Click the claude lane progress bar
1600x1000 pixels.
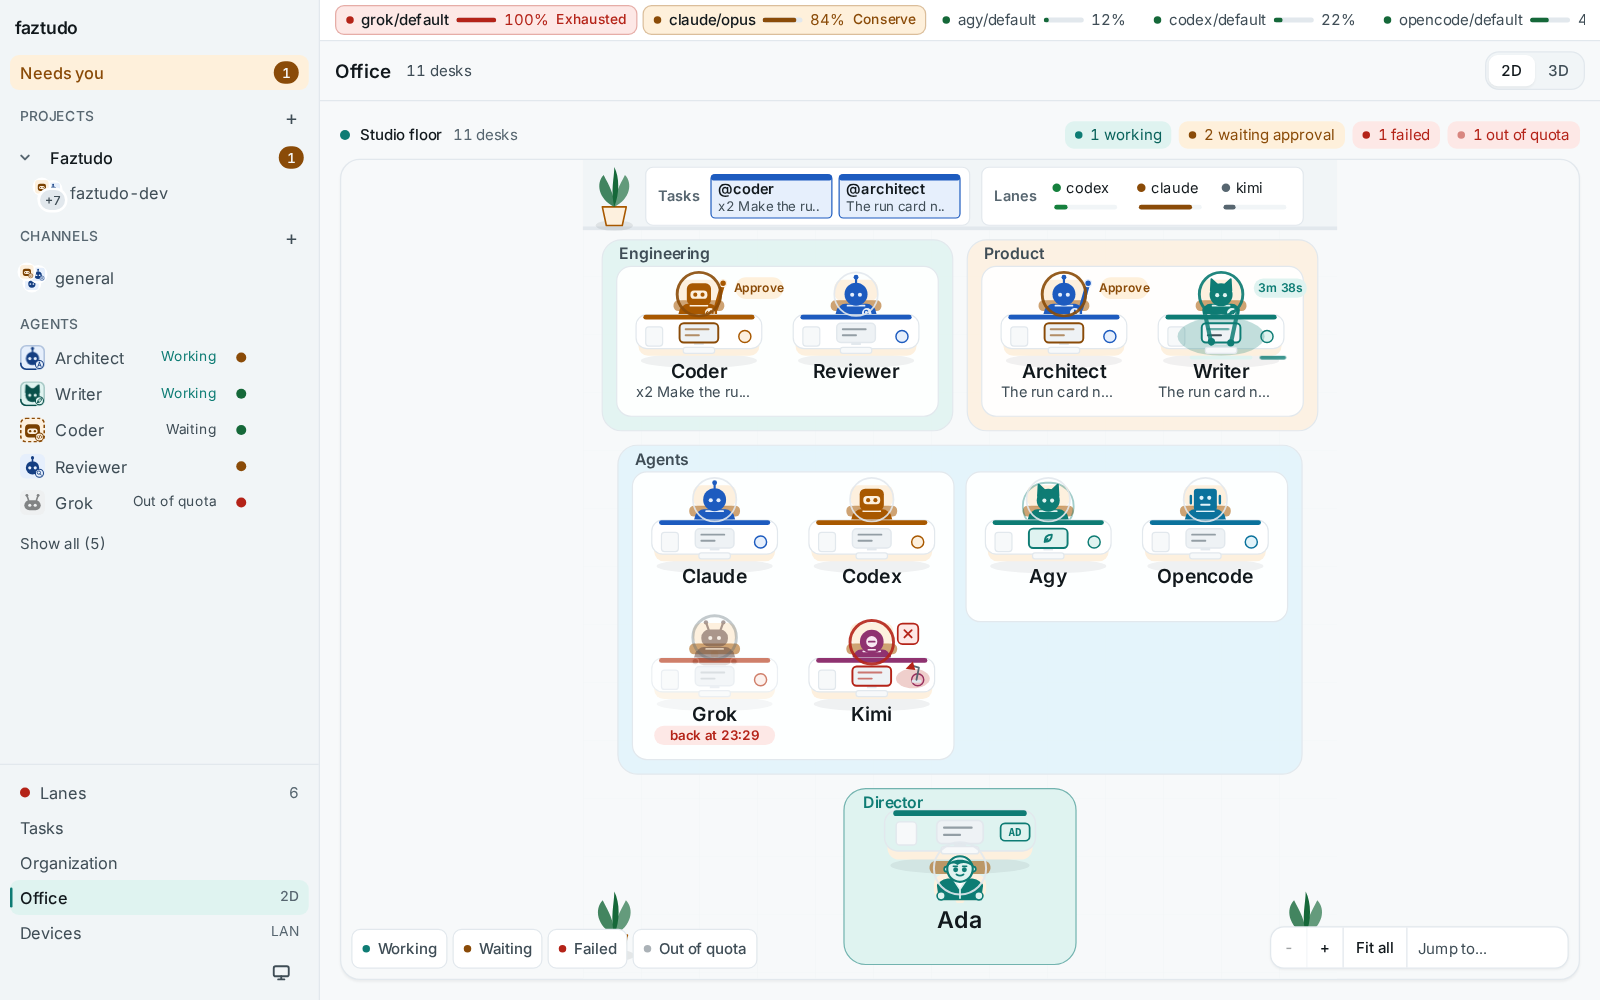click(1170, 207)
